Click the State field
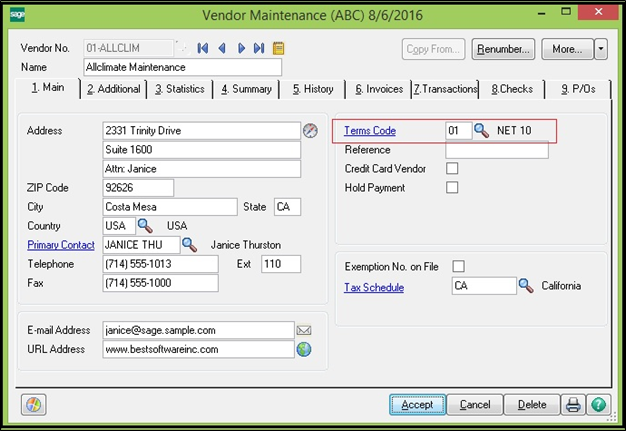Screen dimensions: 634x431 287,207
